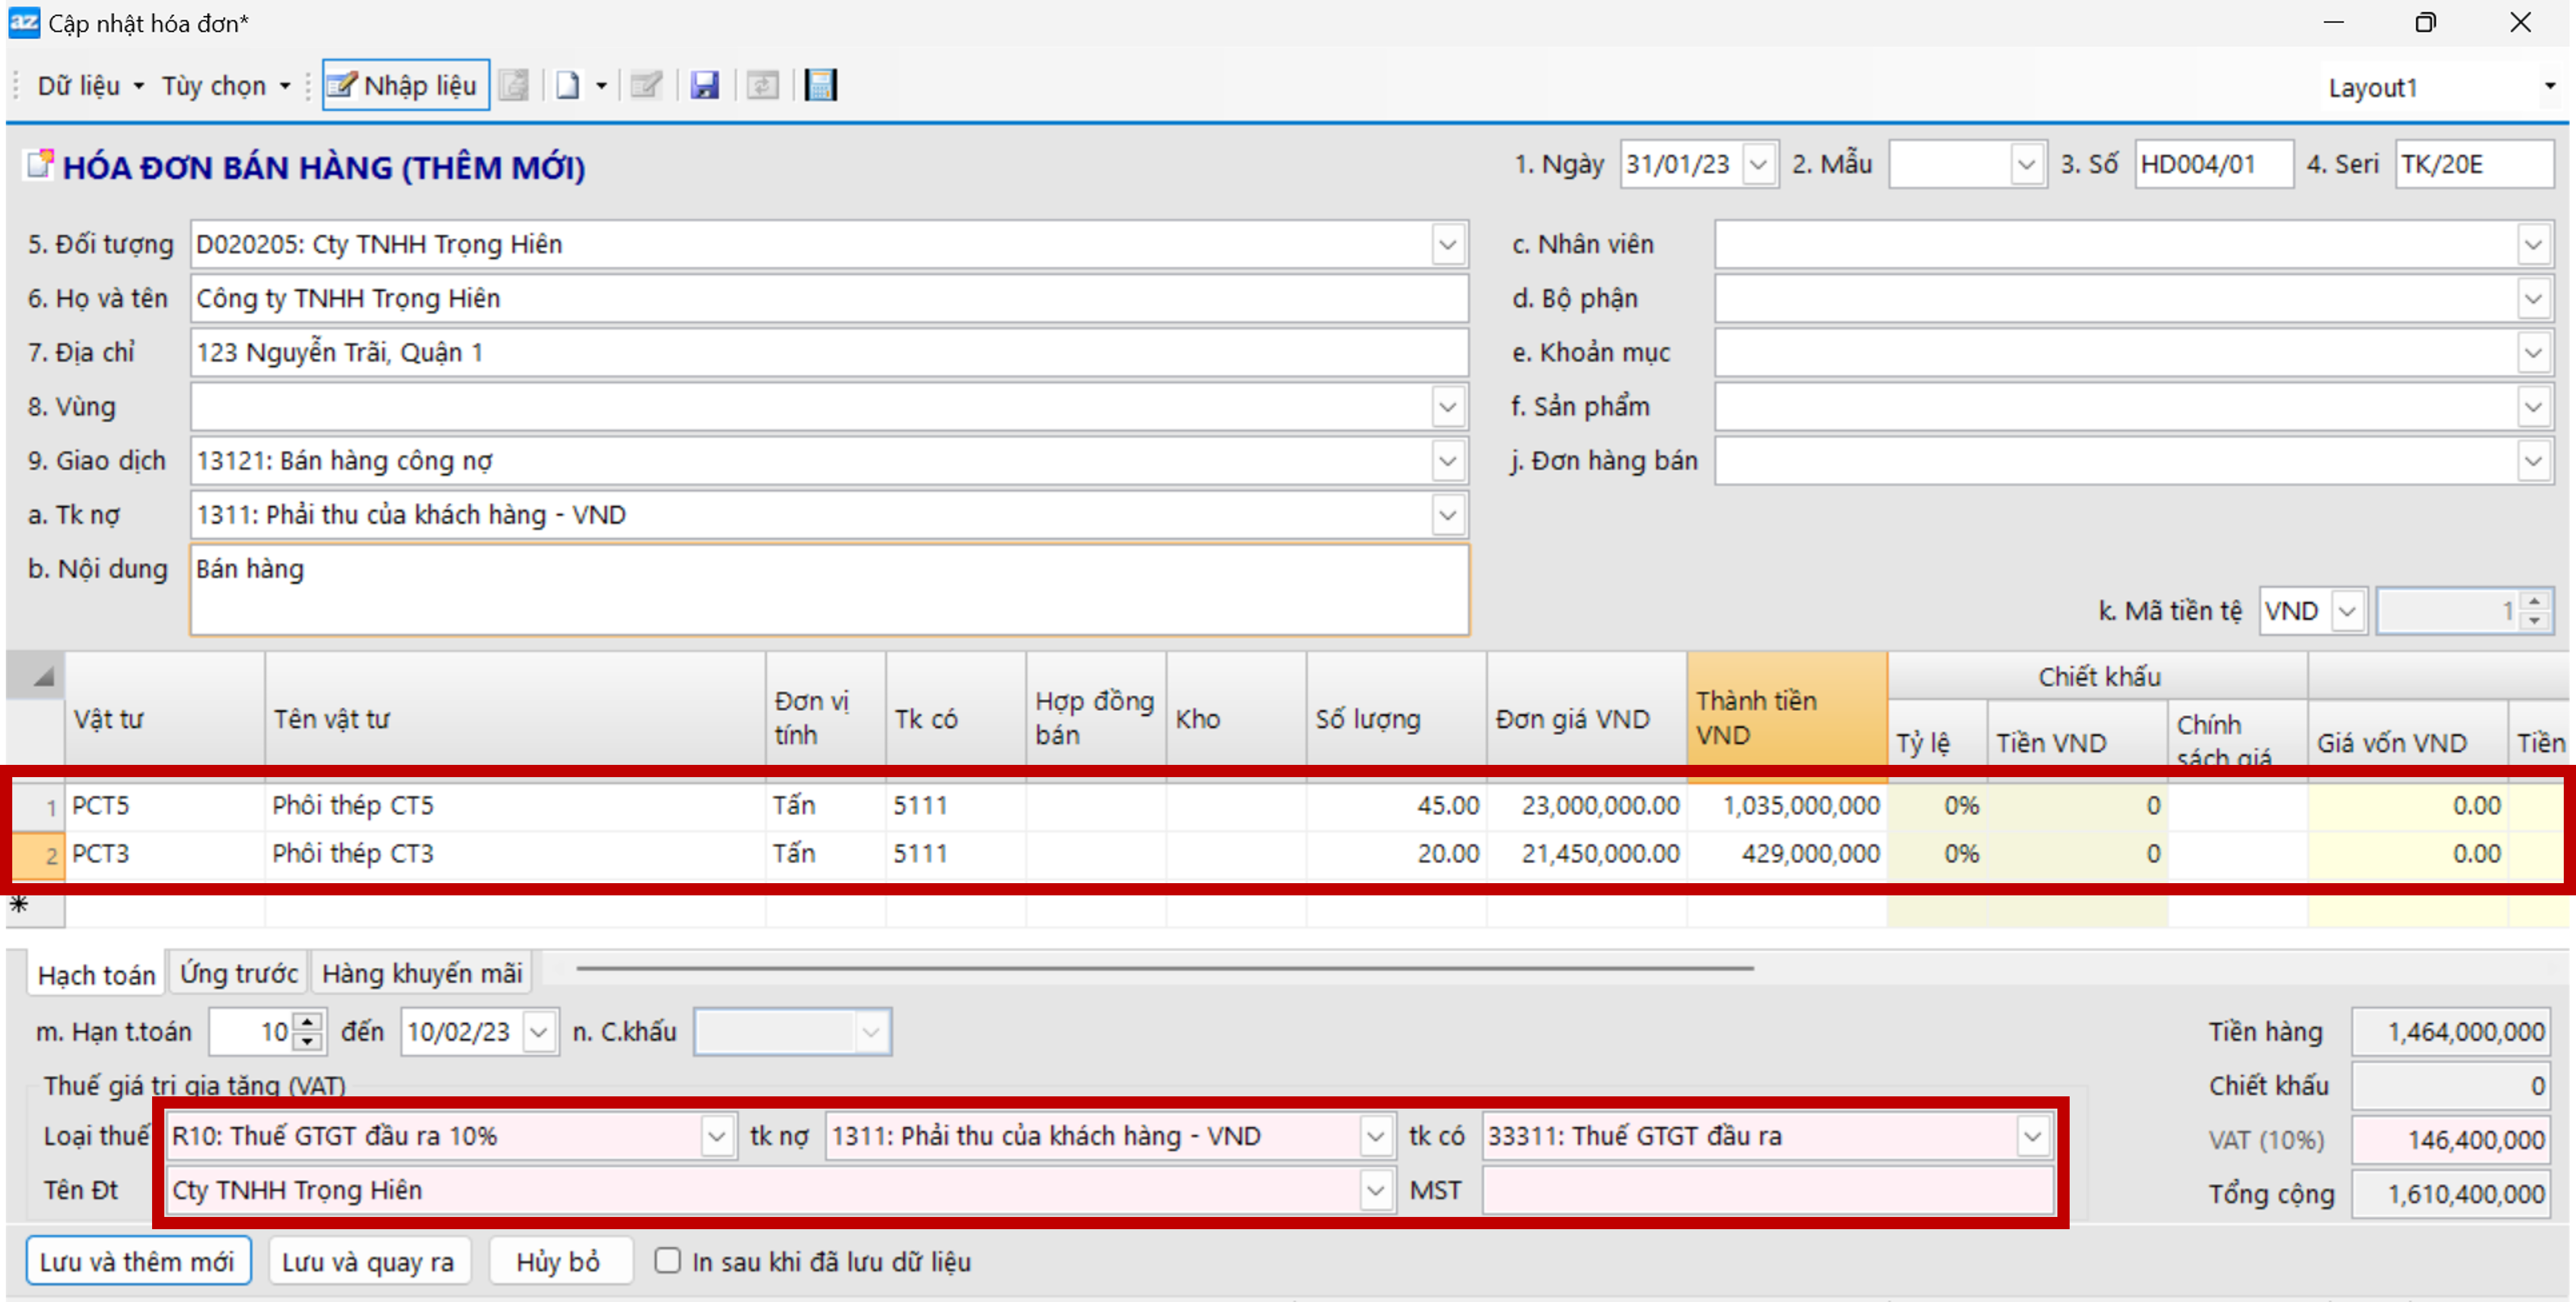Viewport: 2576px width, 1302px height.
Task: Expand the Đối tượng dropdown
Action: (x=1446, y=245)
